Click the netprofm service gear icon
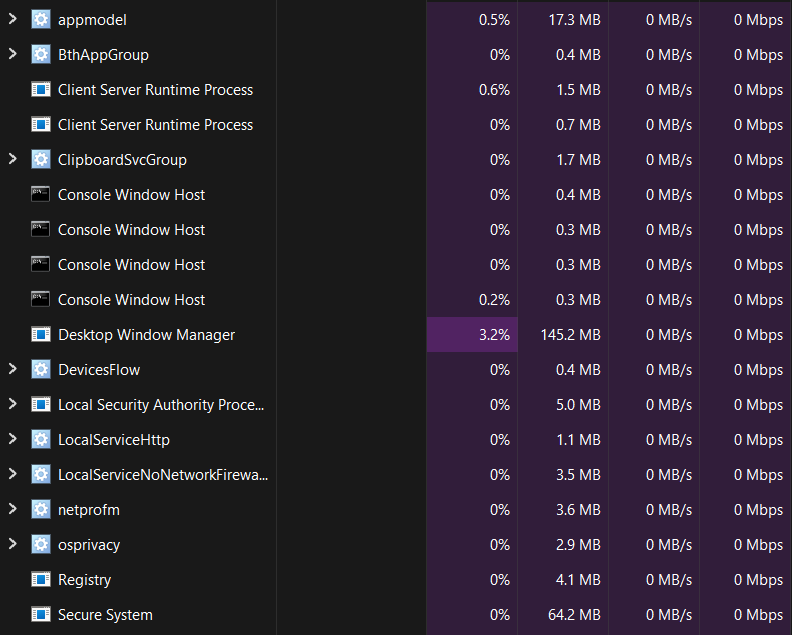The height and width of the screenshot is (635, 792). tap(41, 510)
